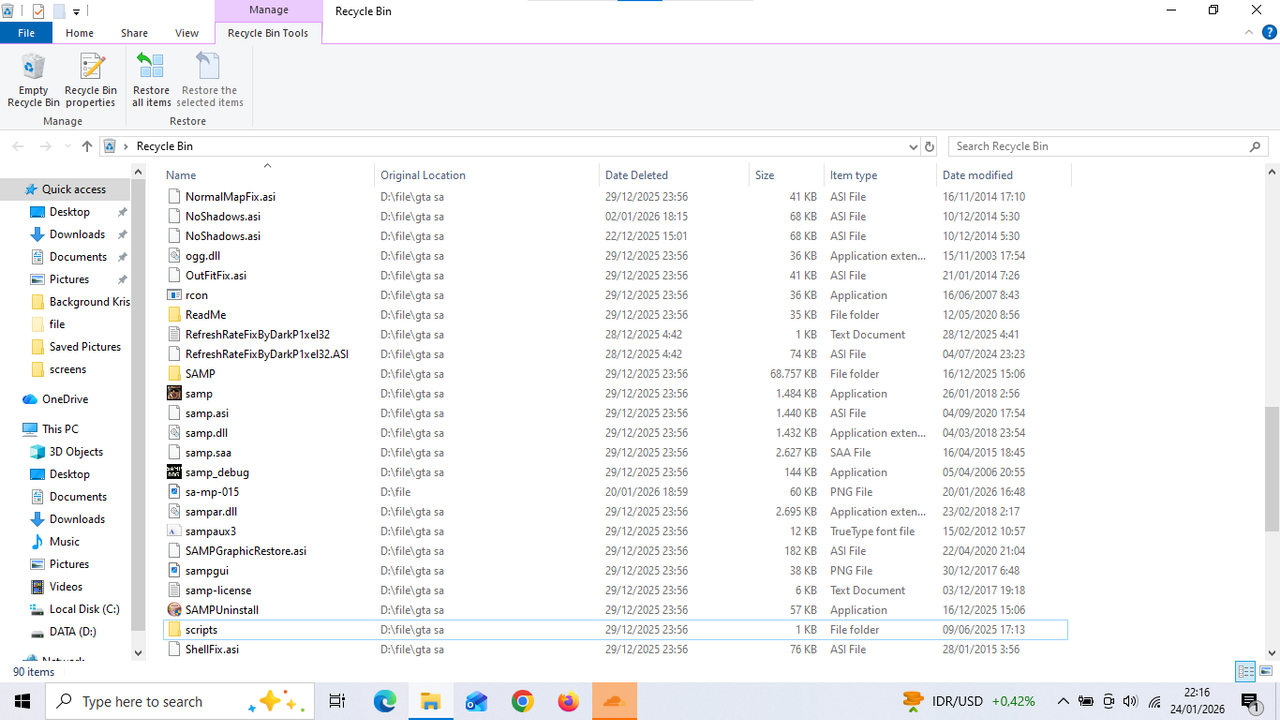
Task: Open Customize Quick Access Toolbar dropdown
Action: pos(76,11)
